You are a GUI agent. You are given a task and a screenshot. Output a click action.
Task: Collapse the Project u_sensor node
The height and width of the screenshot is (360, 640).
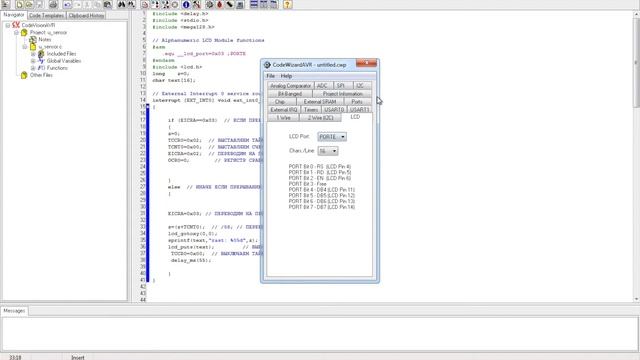point(16,32)
